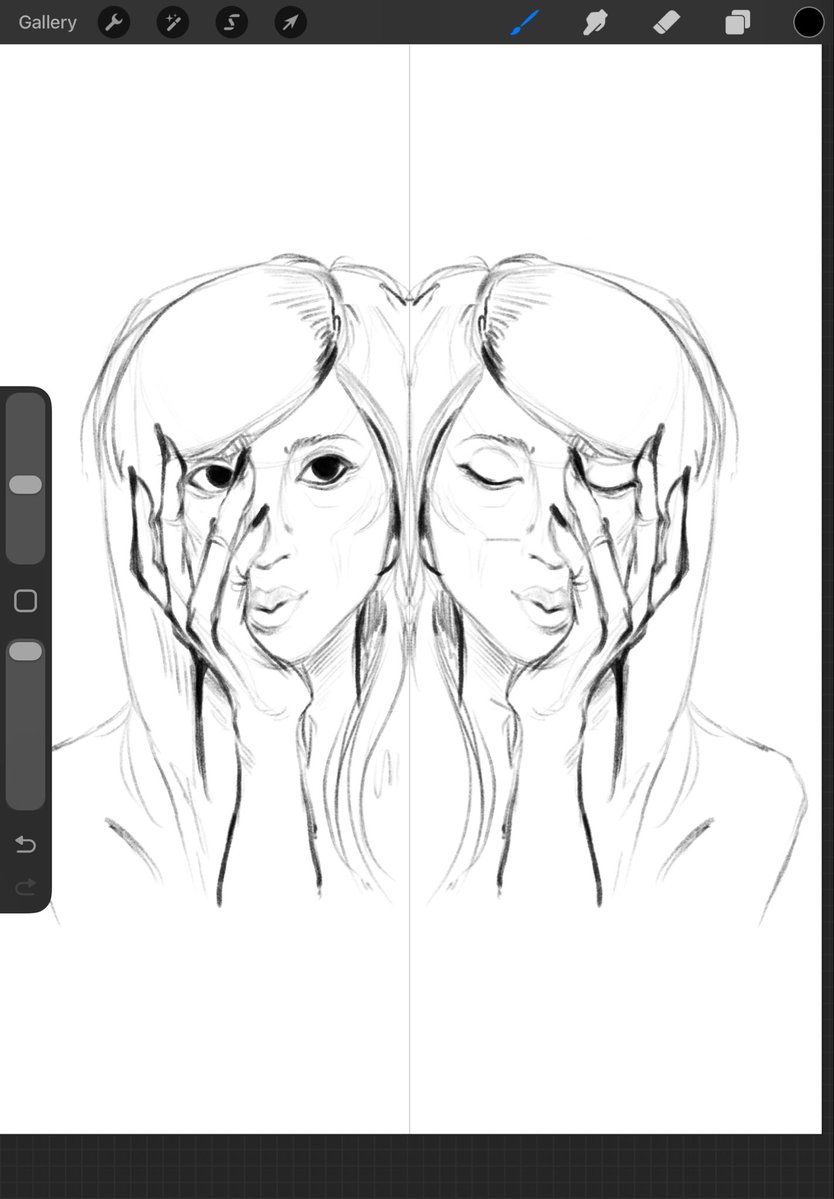
Task: Select the Smudge tool
Action: (595, 22)
